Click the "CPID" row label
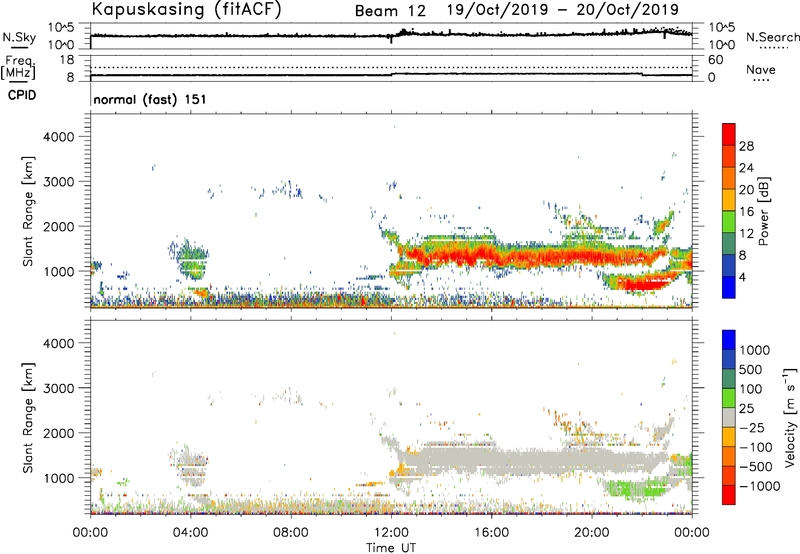 click(x=22, y=95)
